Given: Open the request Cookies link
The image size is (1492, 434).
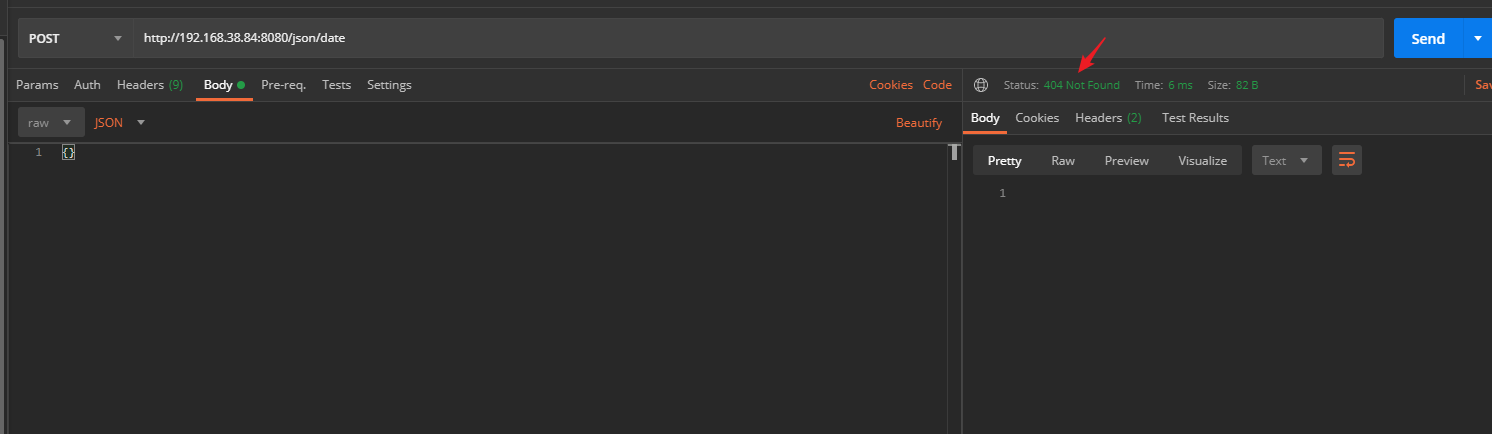Looking at the screenshot, I should 891,85.
